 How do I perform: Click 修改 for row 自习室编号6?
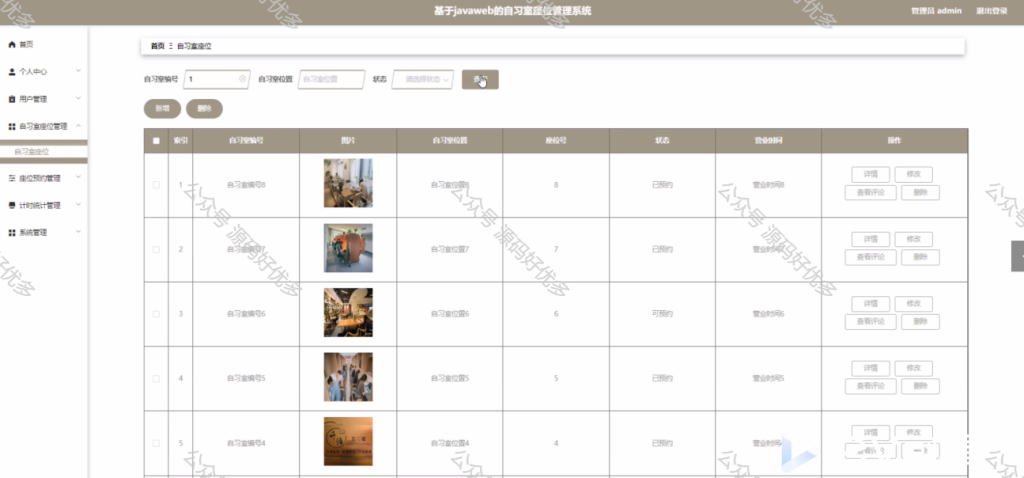[x=914, y=304]
